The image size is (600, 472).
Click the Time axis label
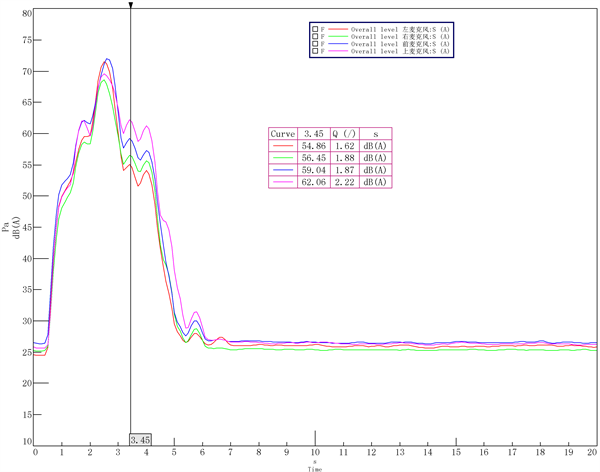[x=315, y=468]
